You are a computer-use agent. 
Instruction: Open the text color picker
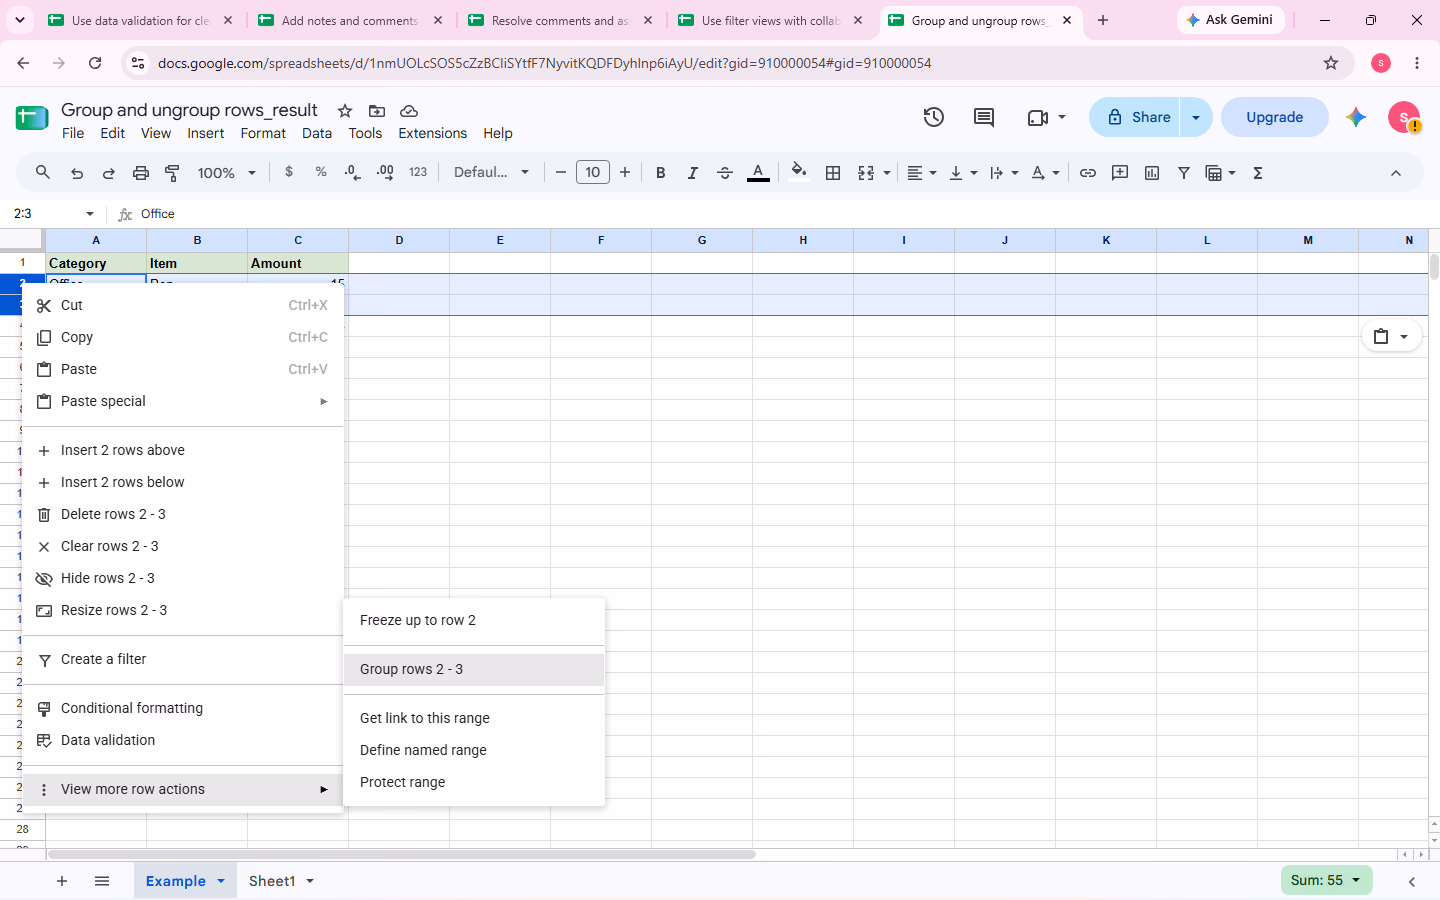pyautogui.click(x=759, y=173)
